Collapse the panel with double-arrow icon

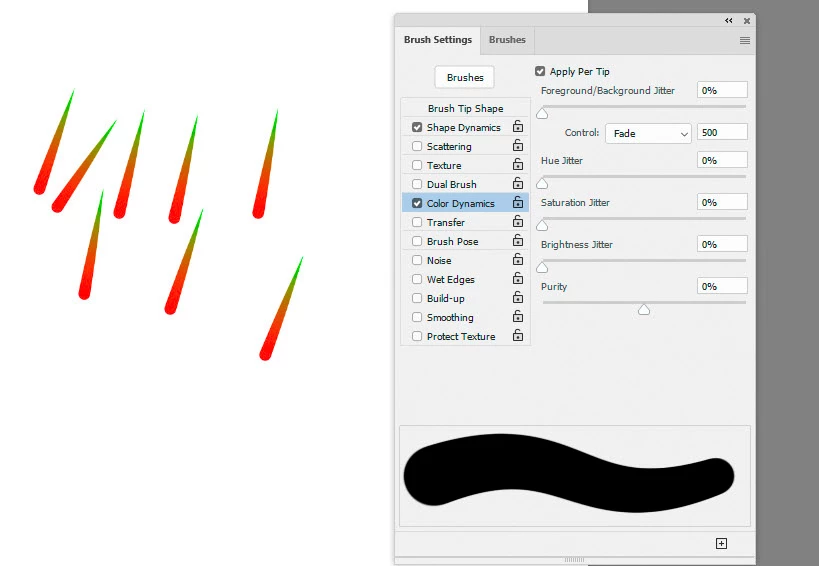(729, 20)
